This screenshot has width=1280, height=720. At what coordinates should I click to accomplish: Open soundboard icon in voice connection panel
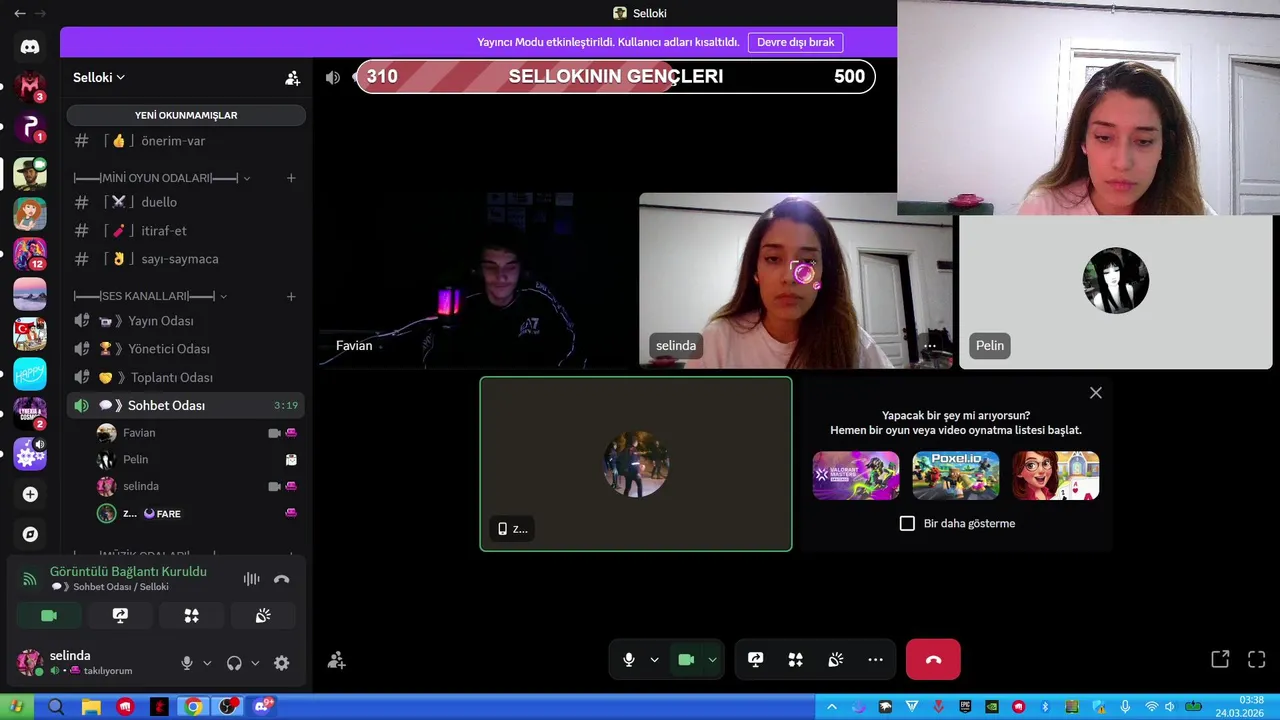(263, 616)
